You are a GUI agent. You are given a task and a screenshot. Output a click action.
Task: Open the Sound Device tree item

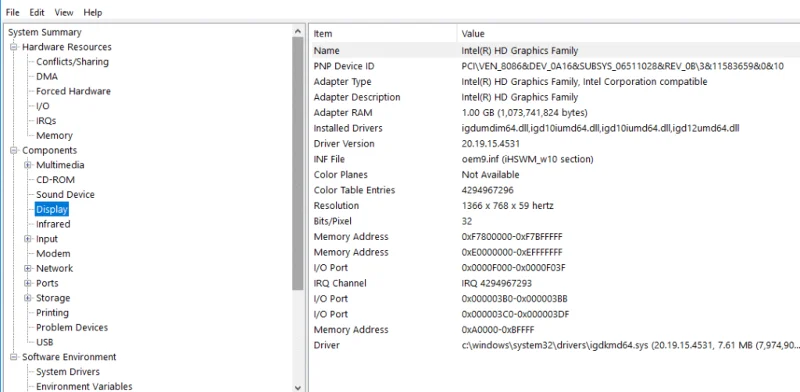(x=65, y=195)
